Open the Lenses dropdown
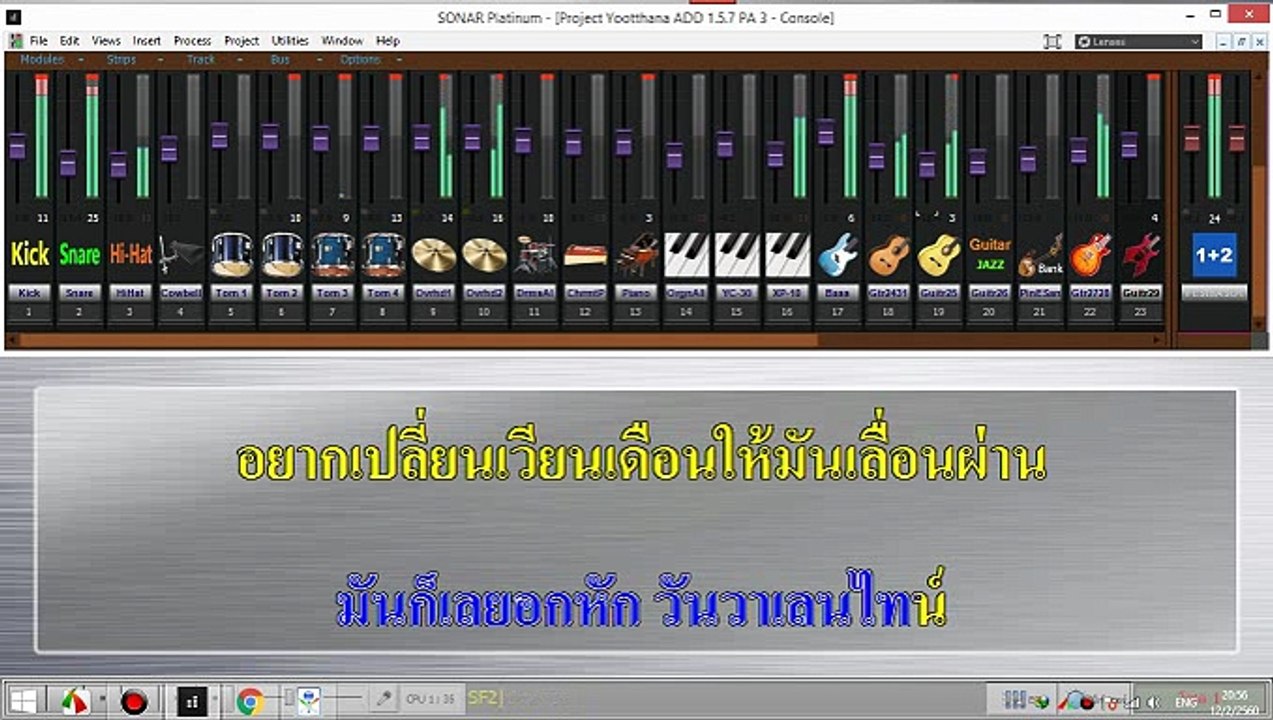Screen dimensions: 1273x720 1138,42
